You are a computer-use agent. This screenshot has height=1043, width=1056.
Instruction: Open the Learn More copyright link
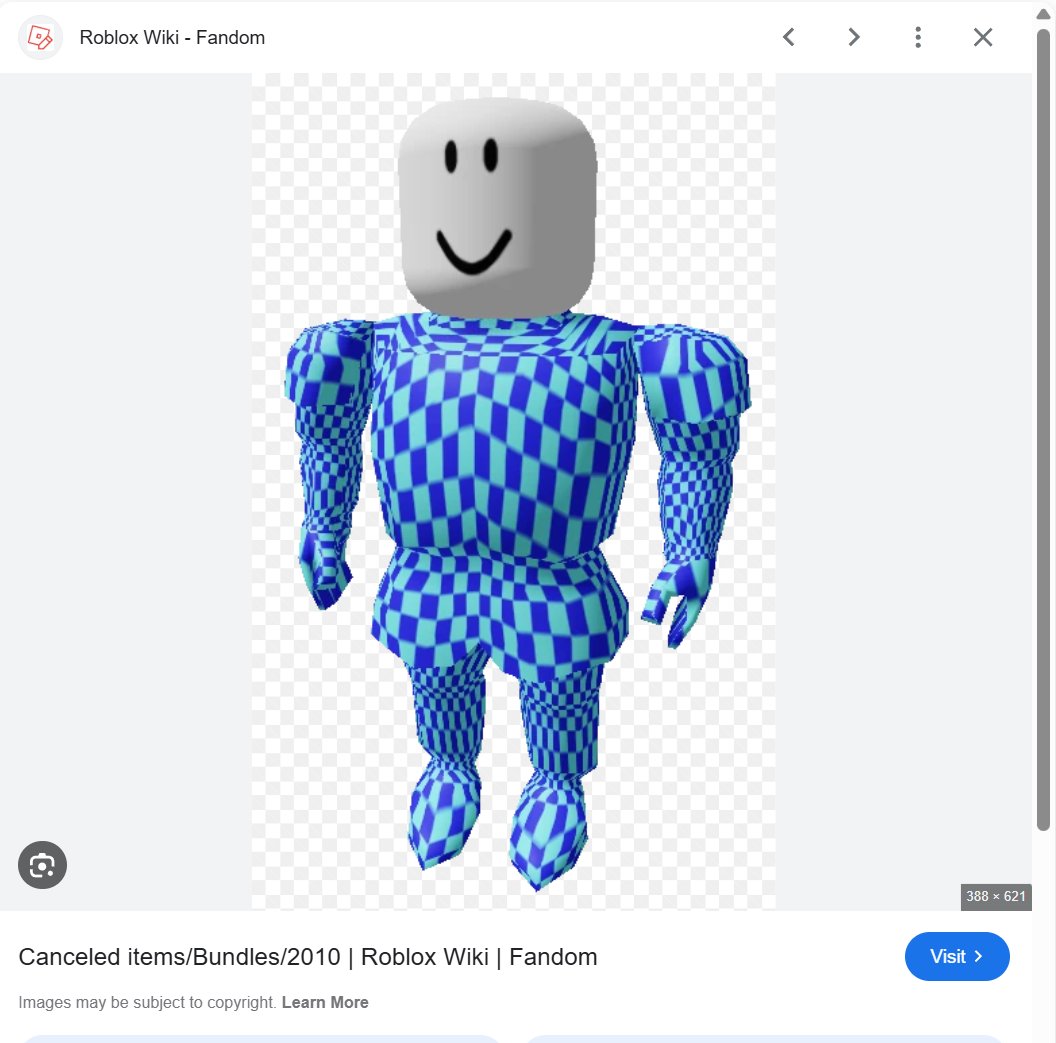pos(325,1002)
